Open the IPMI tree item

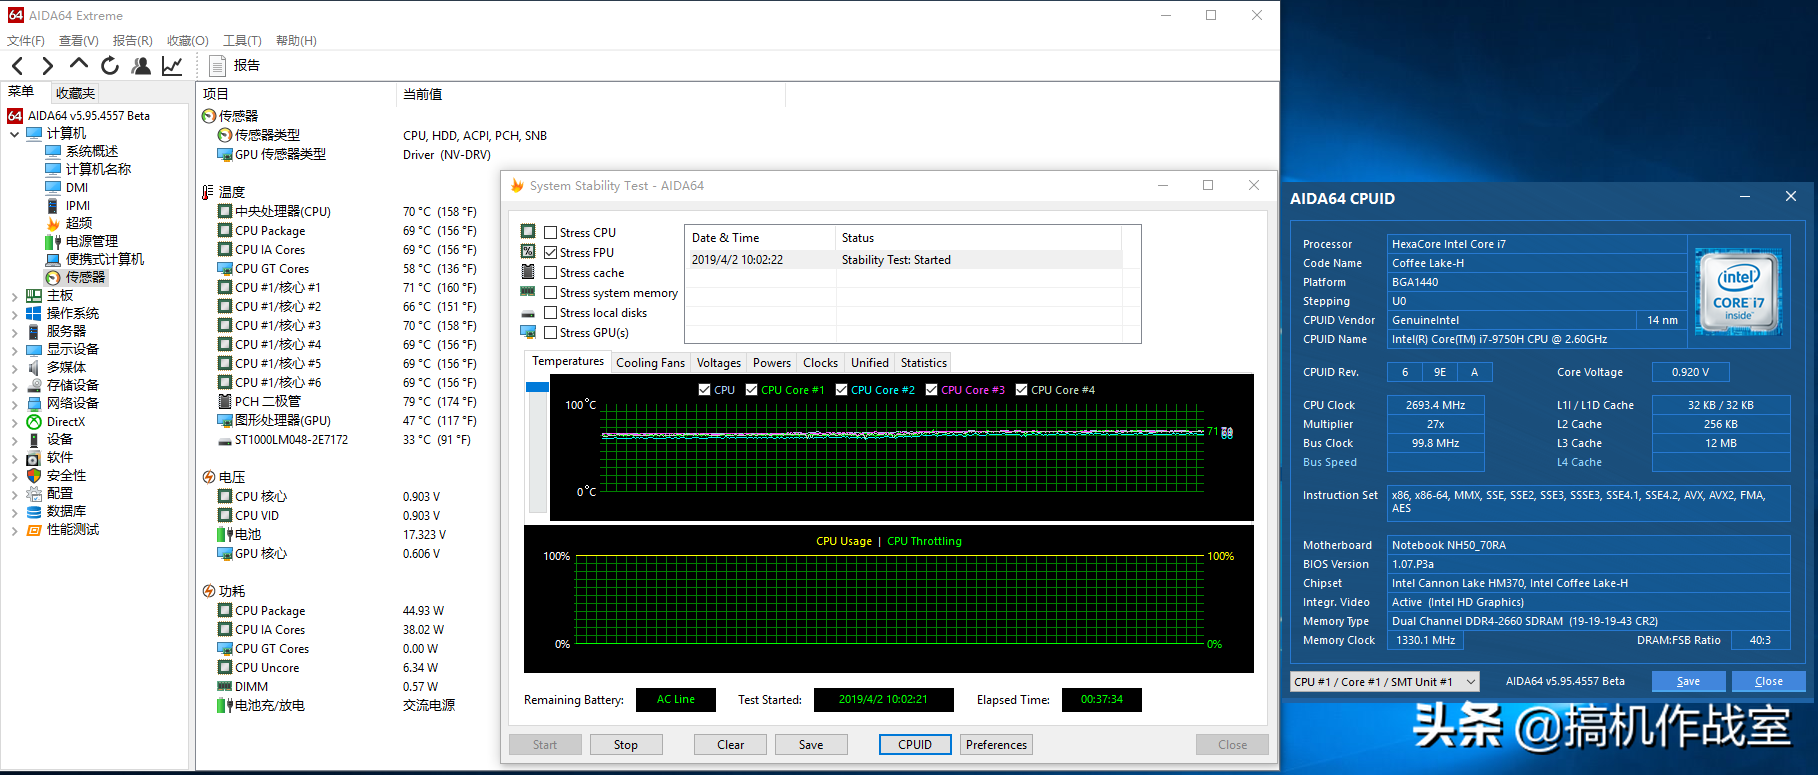coord(78,205)
